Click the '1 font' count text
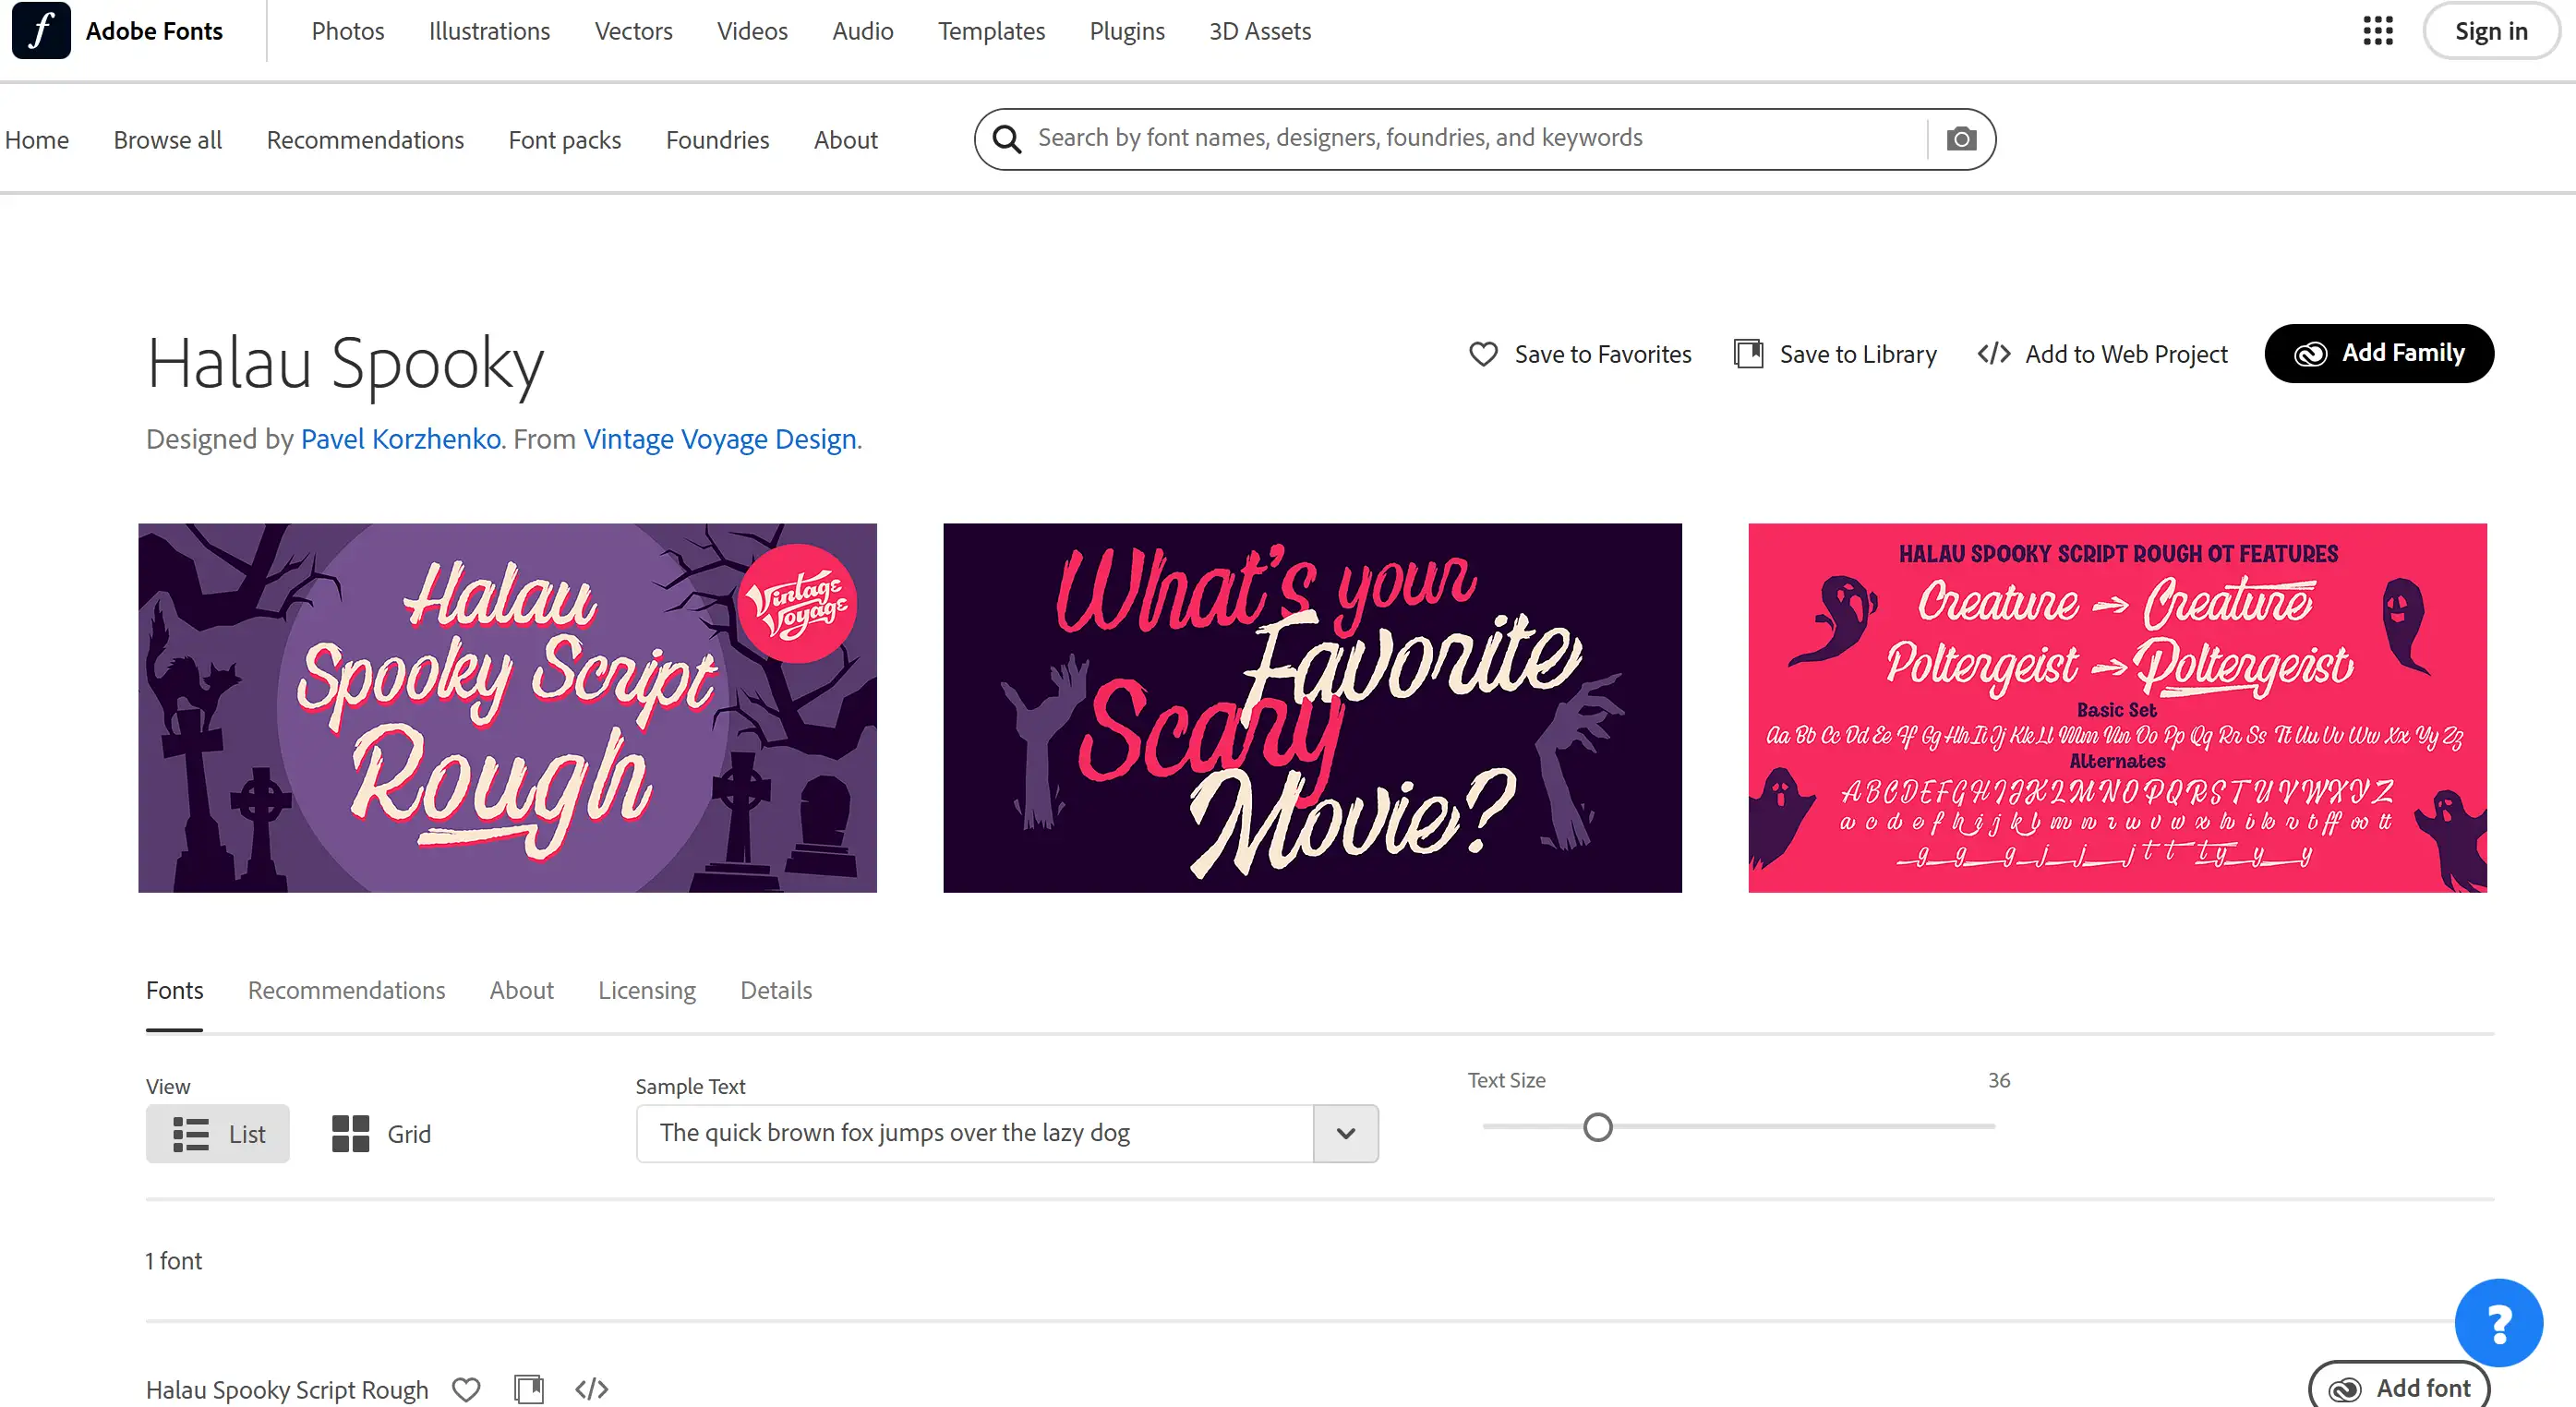 click(x=174, y=1261)
